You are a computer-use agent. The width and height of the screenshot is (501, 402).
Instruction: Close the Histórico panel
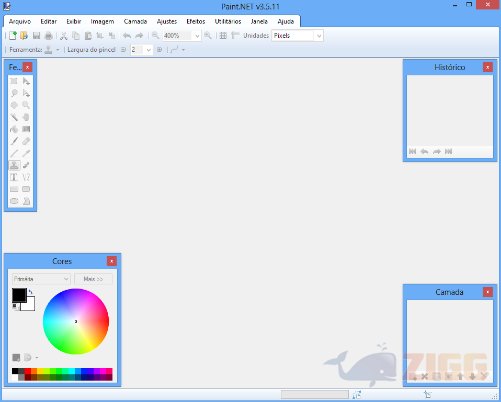[487, 67]
